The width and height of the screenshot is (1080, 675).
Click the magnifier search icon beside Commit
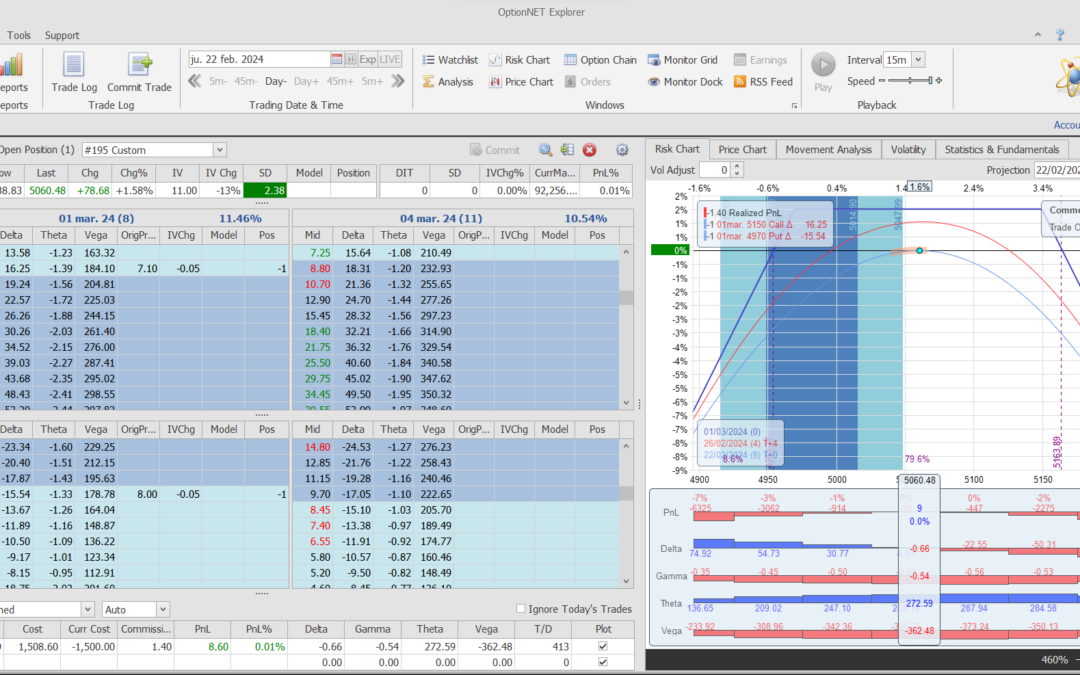coord(546,150)
